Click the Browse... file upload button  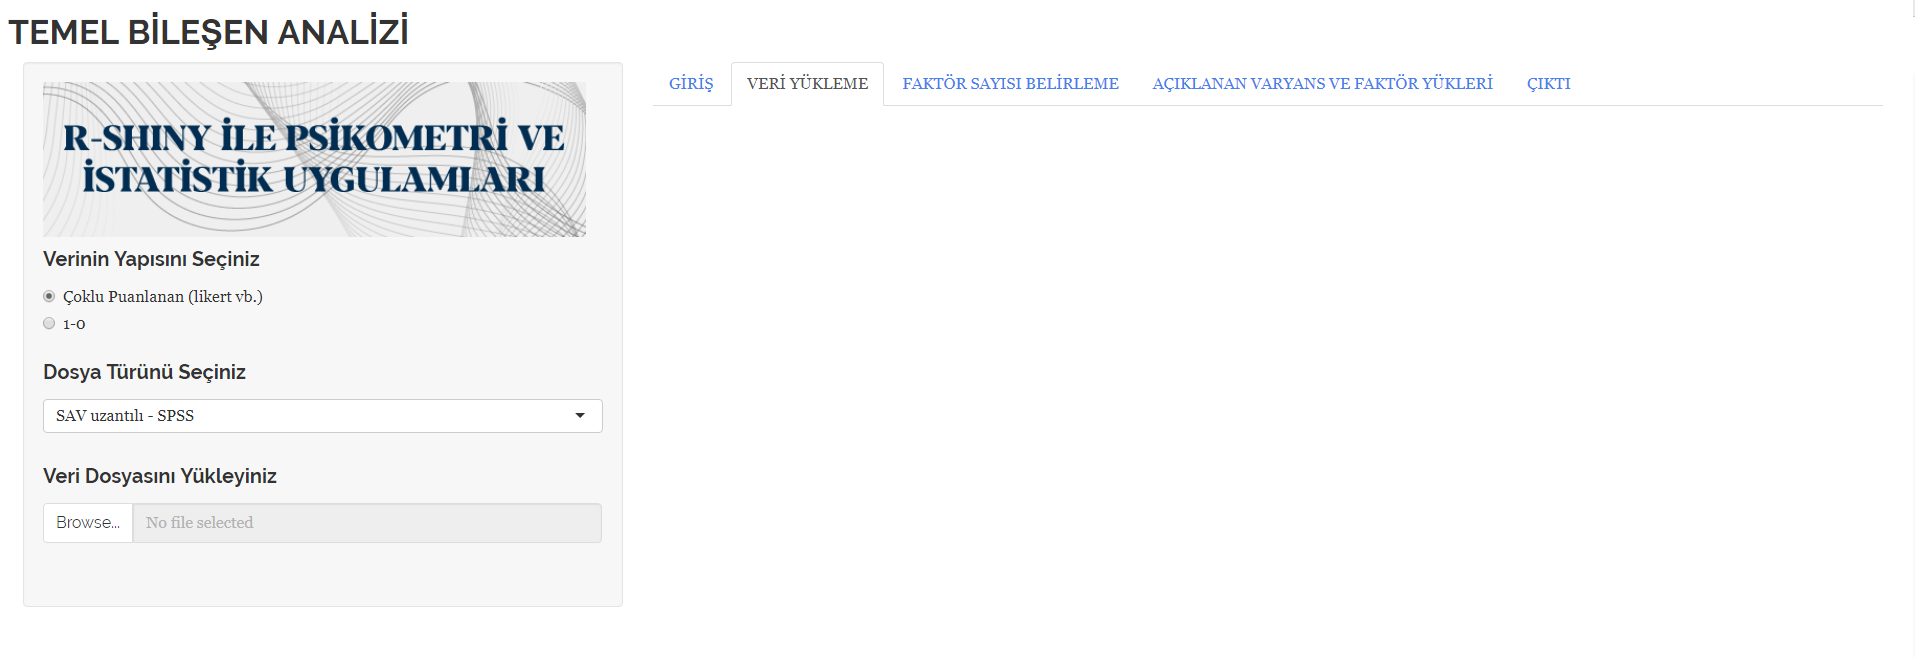(88, 523)
